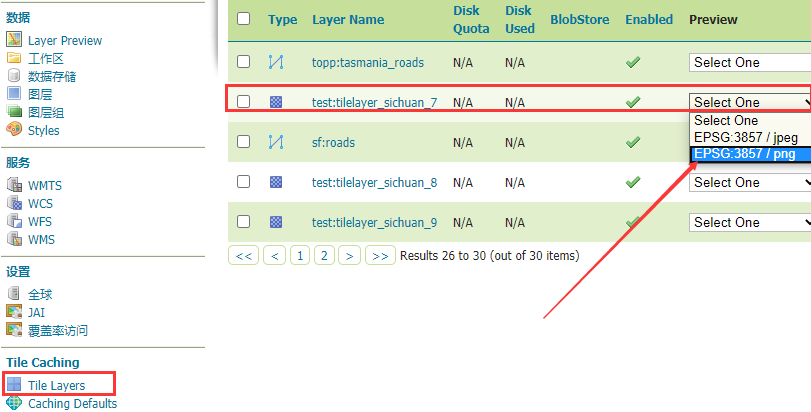Screen dimensions: 811x412
Task: Open topp:tasmania_roads layer link
Action: pyautogui.click(x=368, y=63)
